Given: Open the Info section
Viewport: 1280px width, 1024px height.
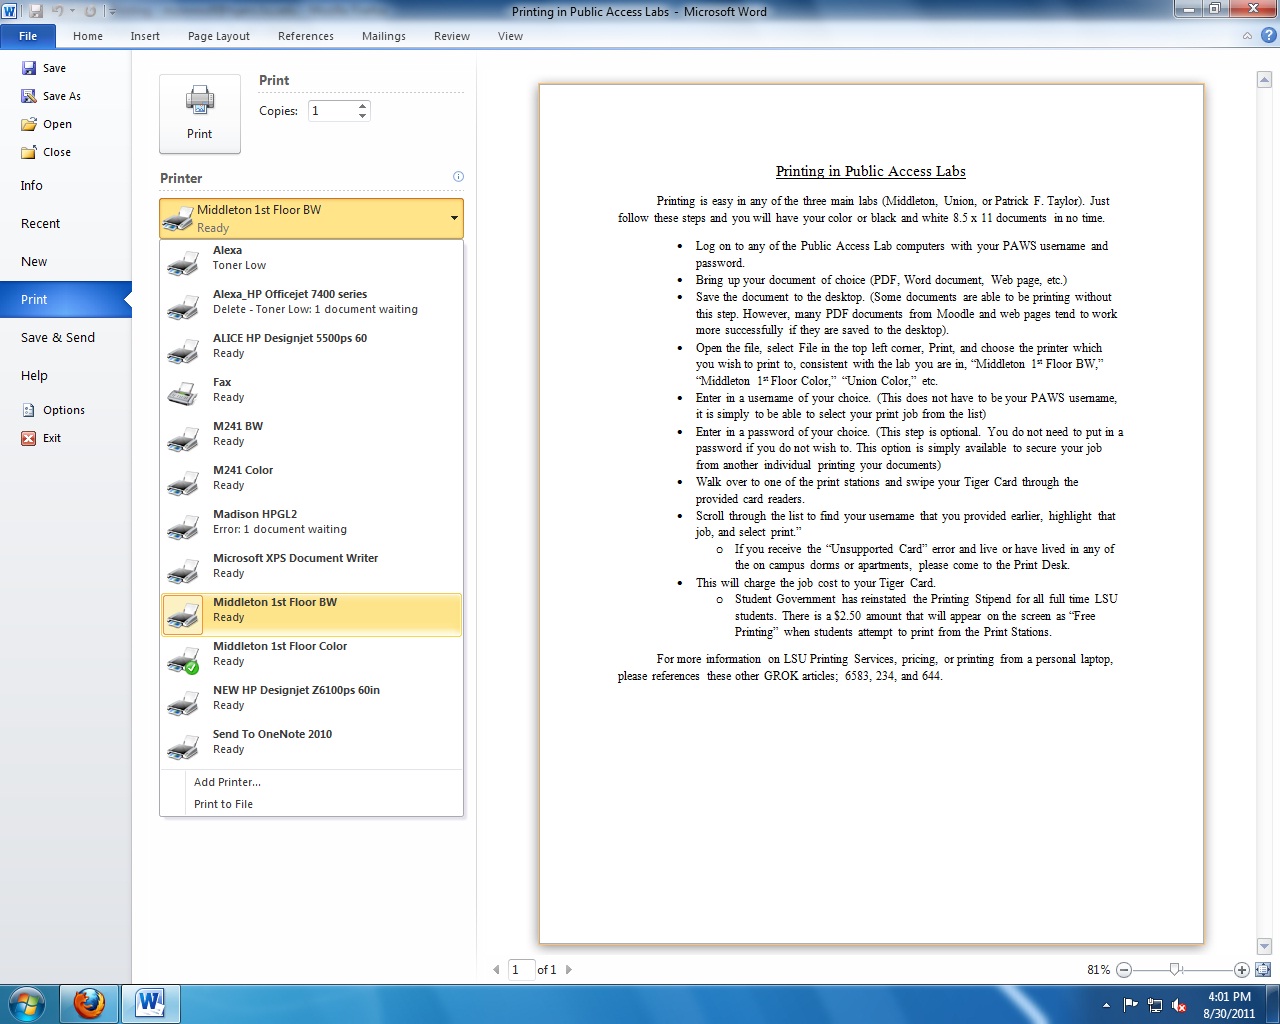Looking at the screenshot, I should 66,186.
